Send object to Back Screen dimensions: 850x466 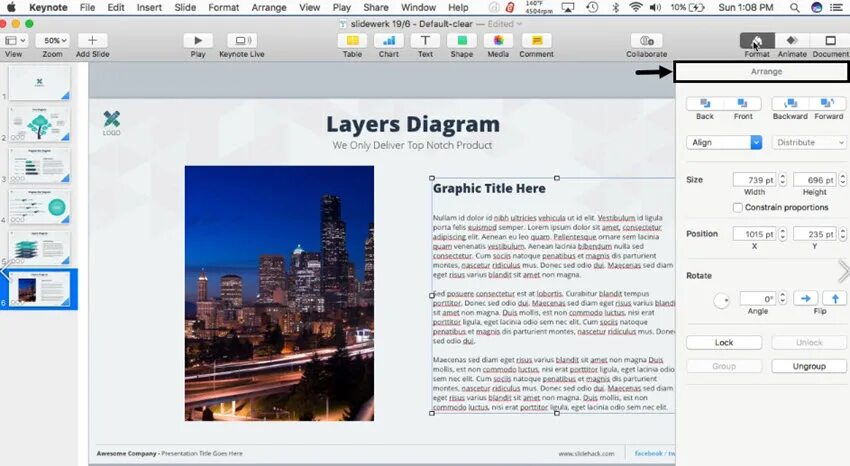(x=705, y=103)
